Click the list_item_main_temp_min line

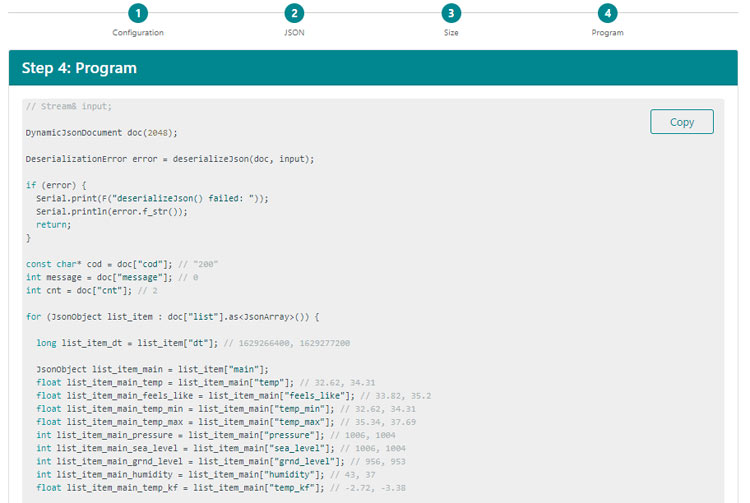[x=226, y=409]
